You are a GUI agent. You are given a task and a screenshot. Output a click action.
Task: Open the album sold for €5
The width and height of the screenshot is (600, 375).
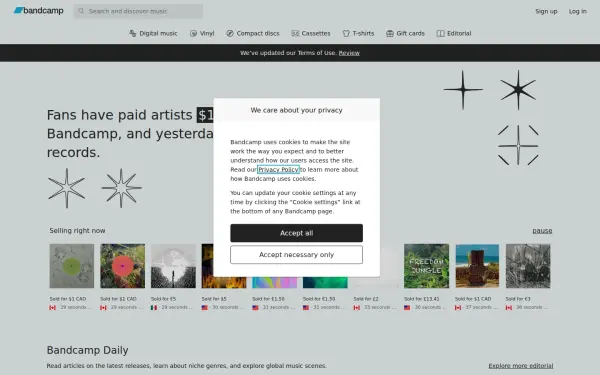[173, 266]
